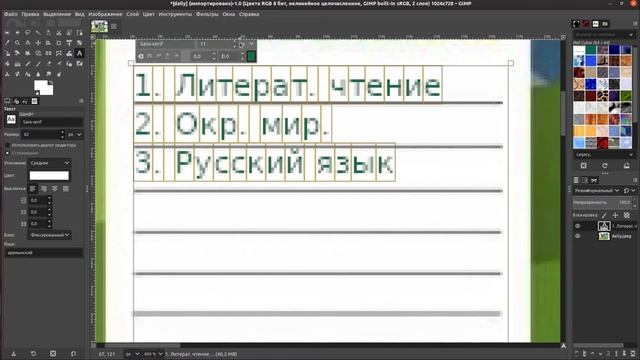The height and width of the screenshot is (360, 640).
Task: Lock position and size of layer
Action: 615,215
